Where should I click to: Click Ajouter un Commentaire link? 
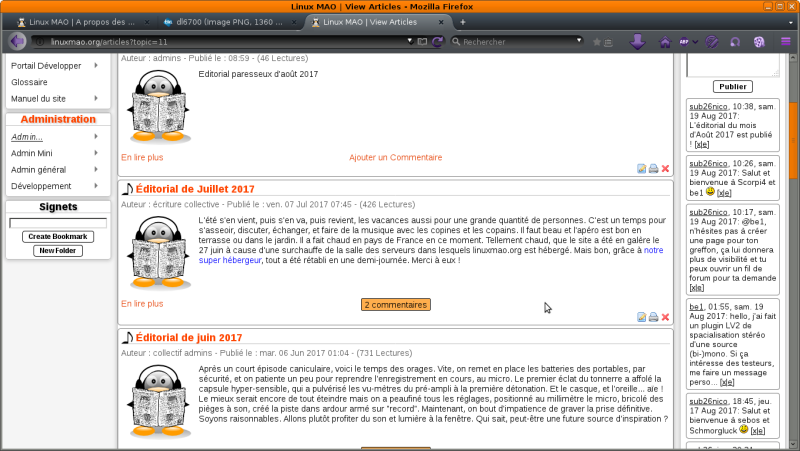395,157
